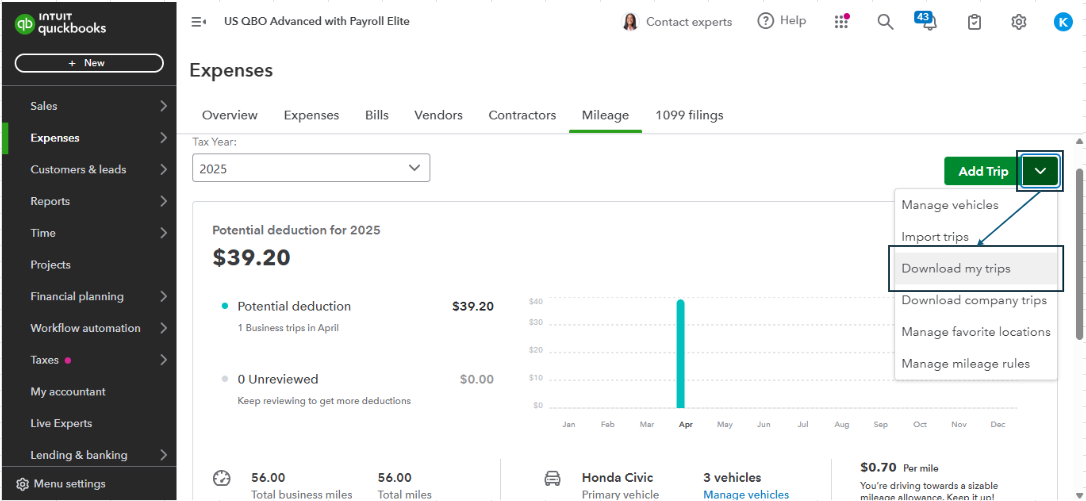The image size is (1086, 501).
Task: Open the K user profile avatar
Action: [1062, 21]
